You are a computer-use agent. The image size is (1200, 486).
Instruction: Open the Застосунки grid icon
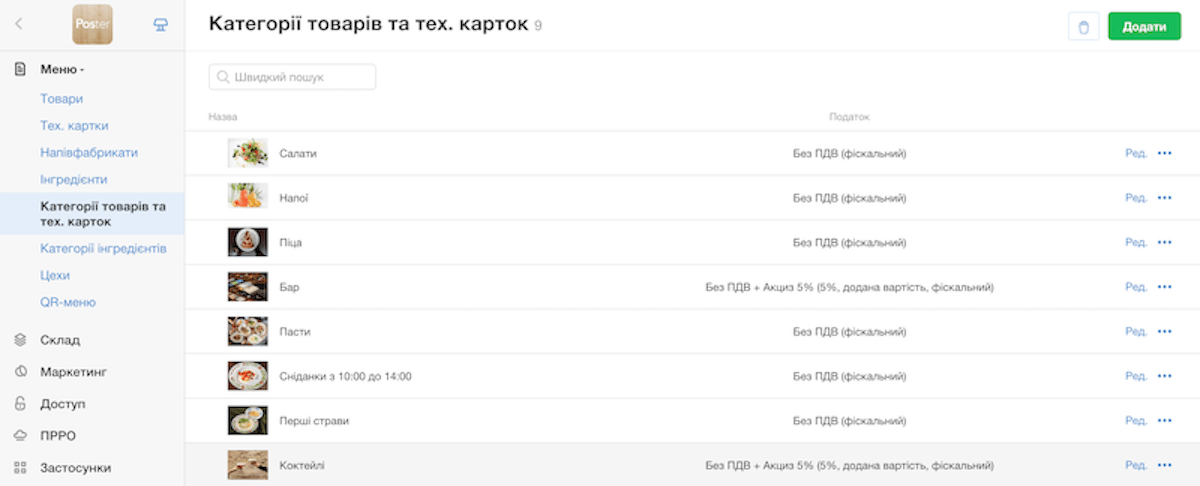[20, 468]
